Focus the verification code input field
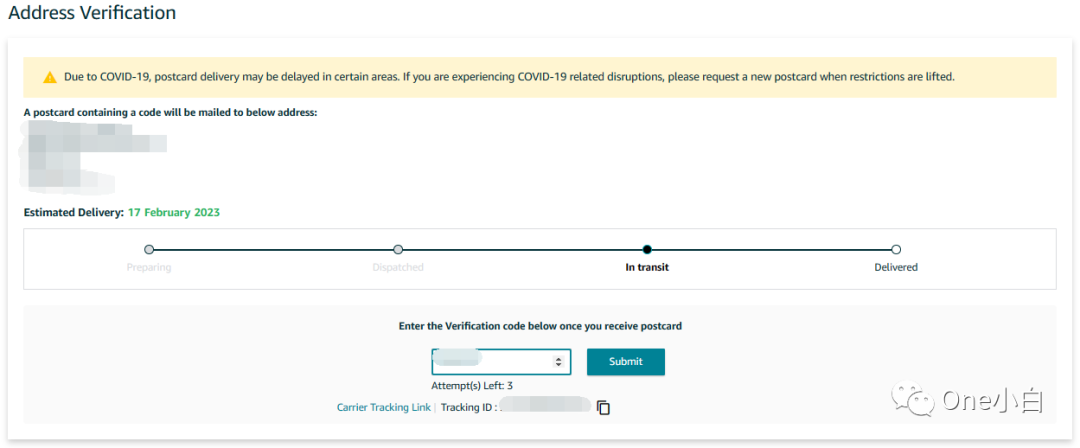The height and width of the screenshot is (448, 1080). (501, 362)
